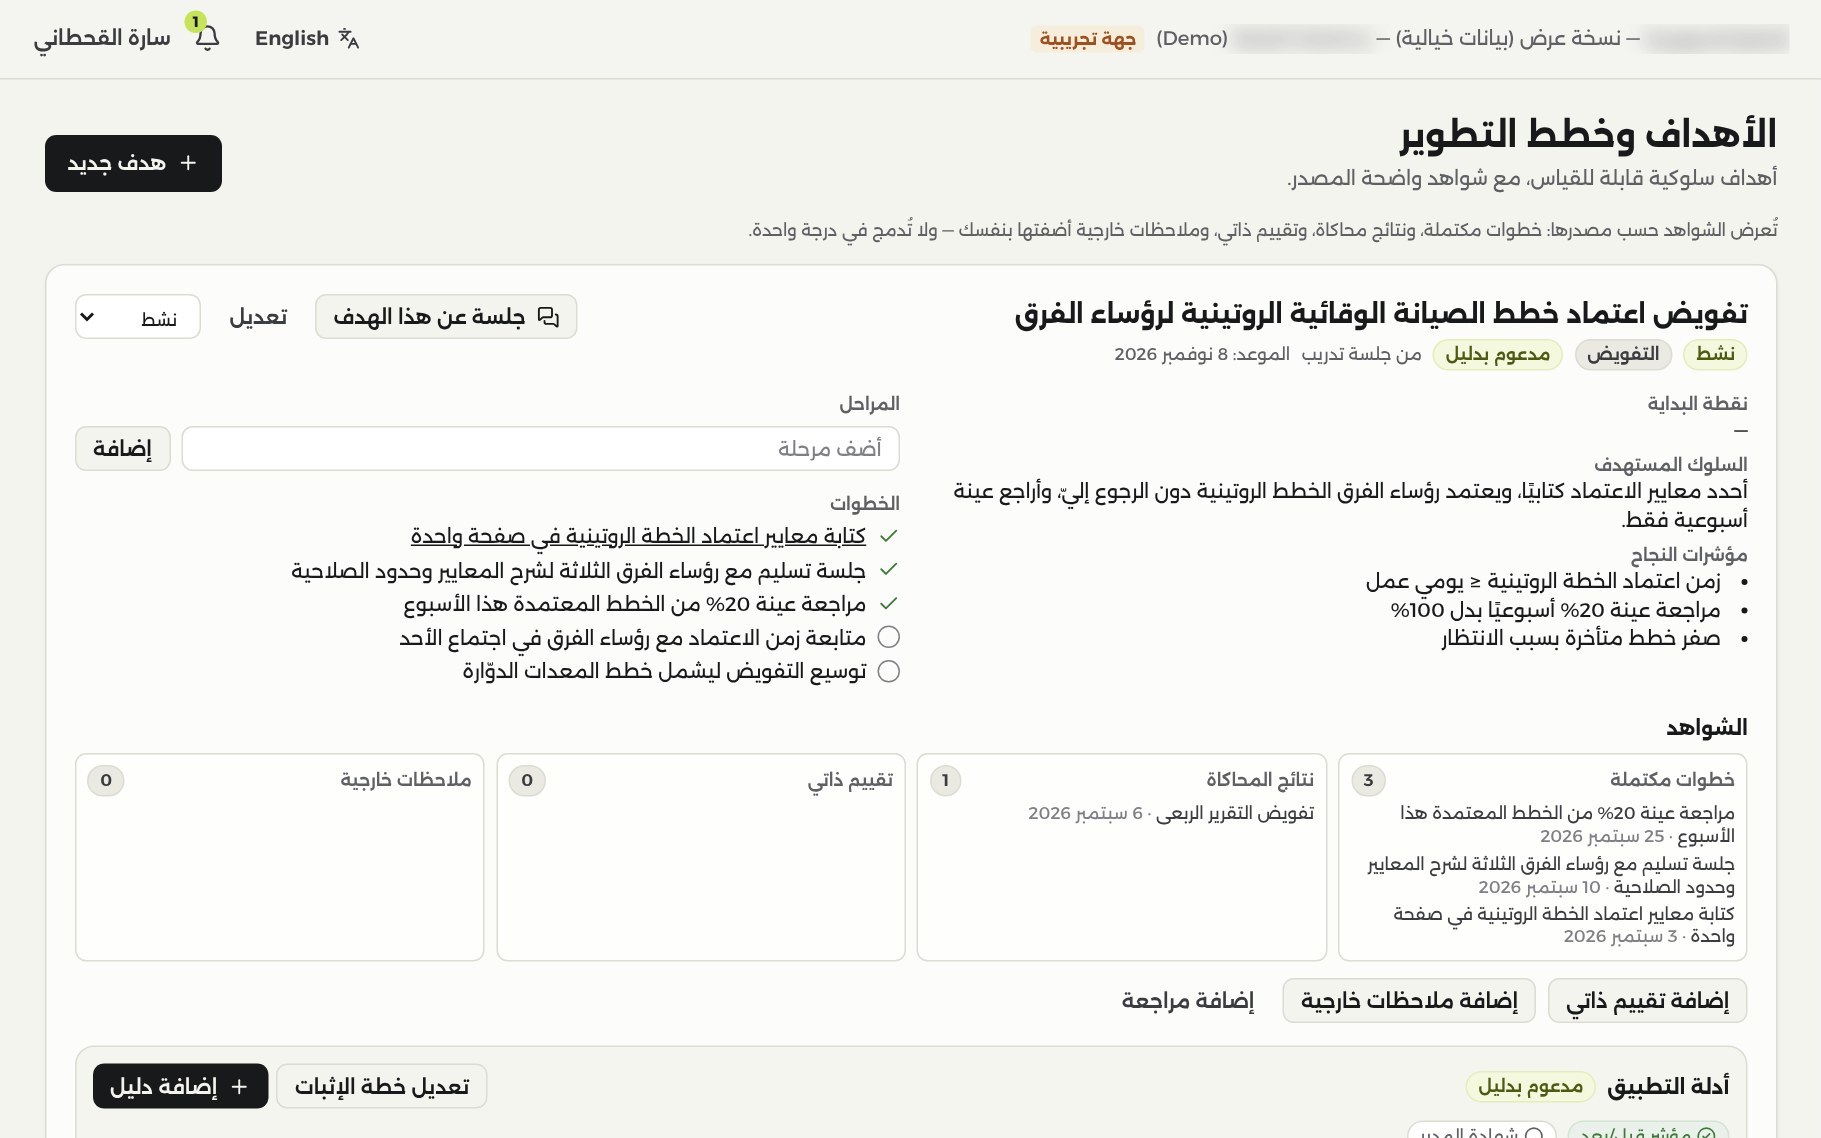Click the 'تفويض التقرير الربعي' simulation entry
The width and height of the screenshot is (1821, 1138).
(1235, 813)
